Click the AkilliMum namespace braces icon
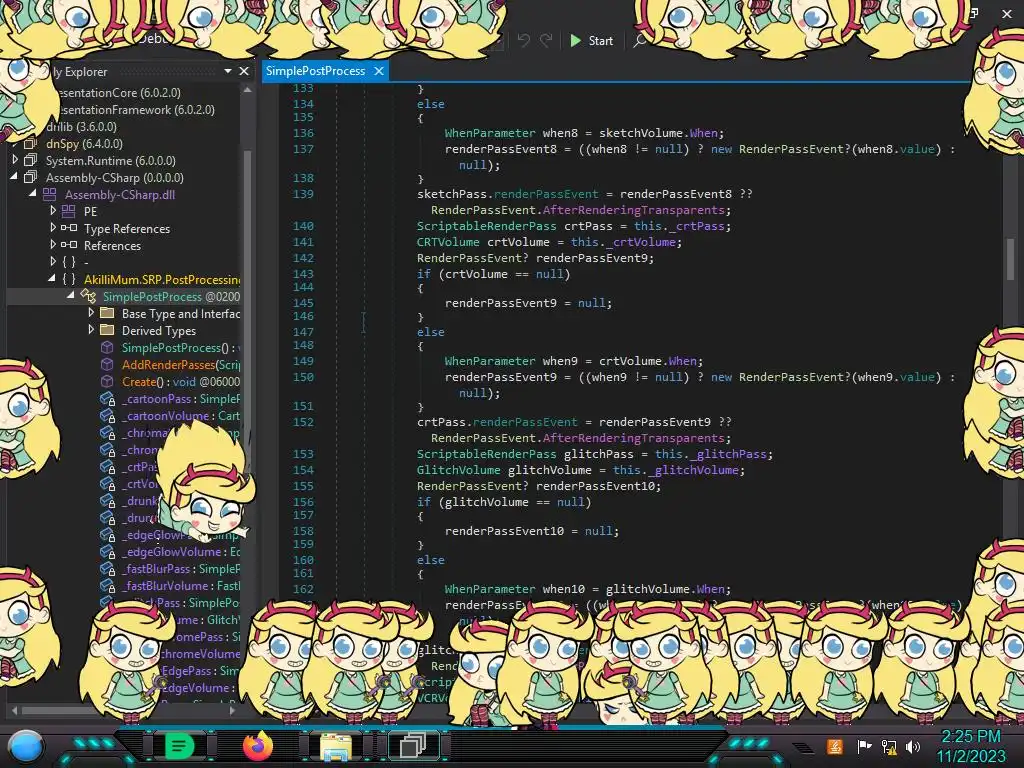The image size is (1024, 768). pyautogui.click(x=69, y=279)
